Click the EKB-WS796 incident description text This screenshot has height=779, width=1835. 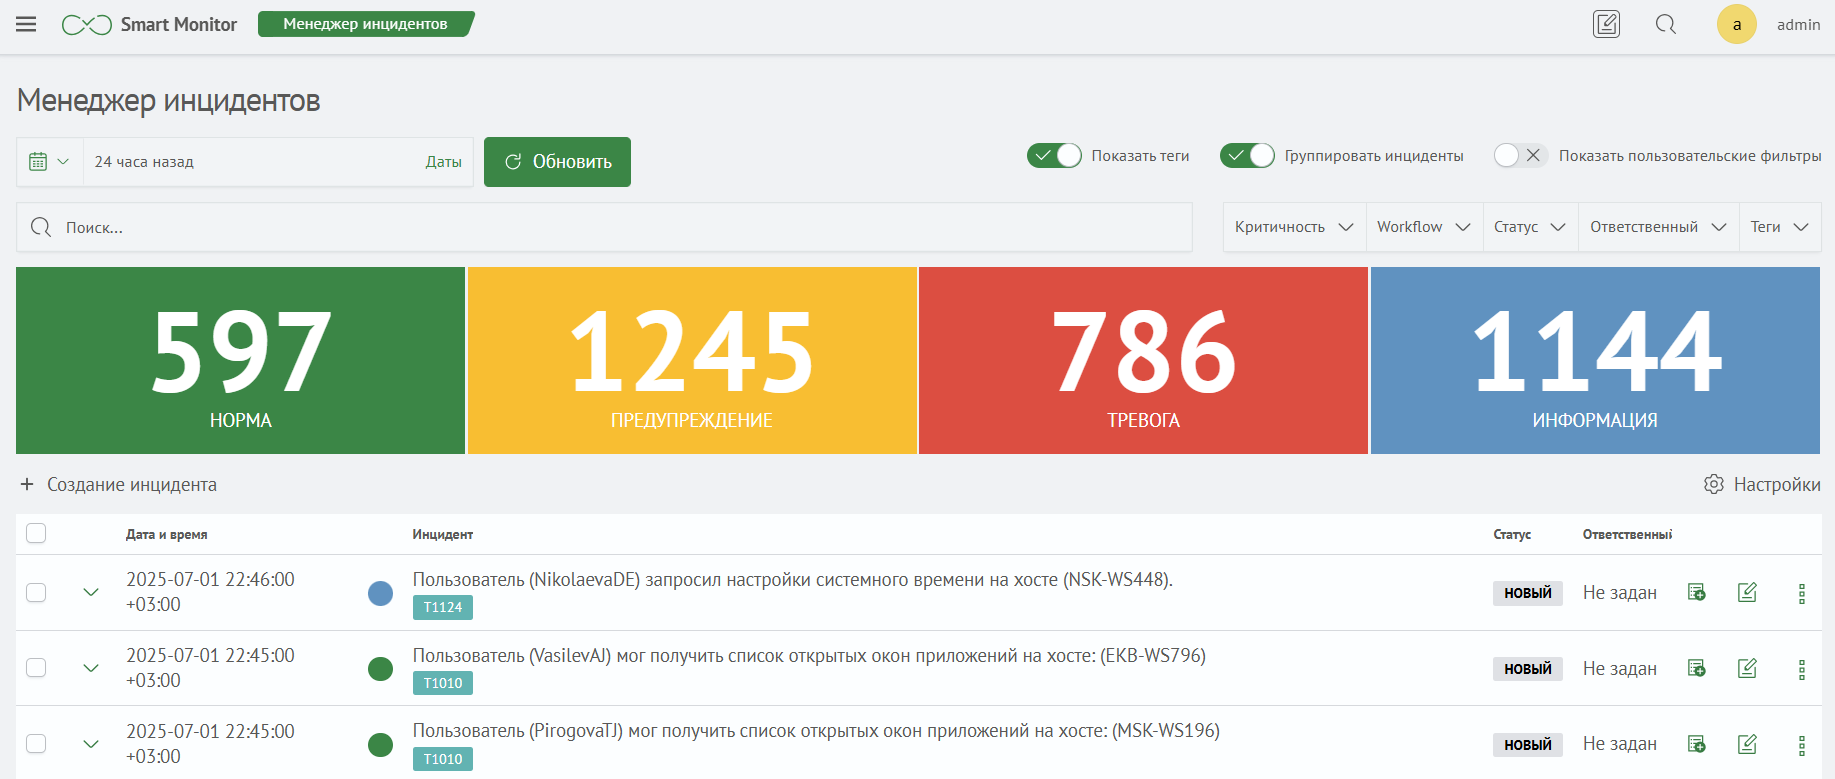coord(809,655)
